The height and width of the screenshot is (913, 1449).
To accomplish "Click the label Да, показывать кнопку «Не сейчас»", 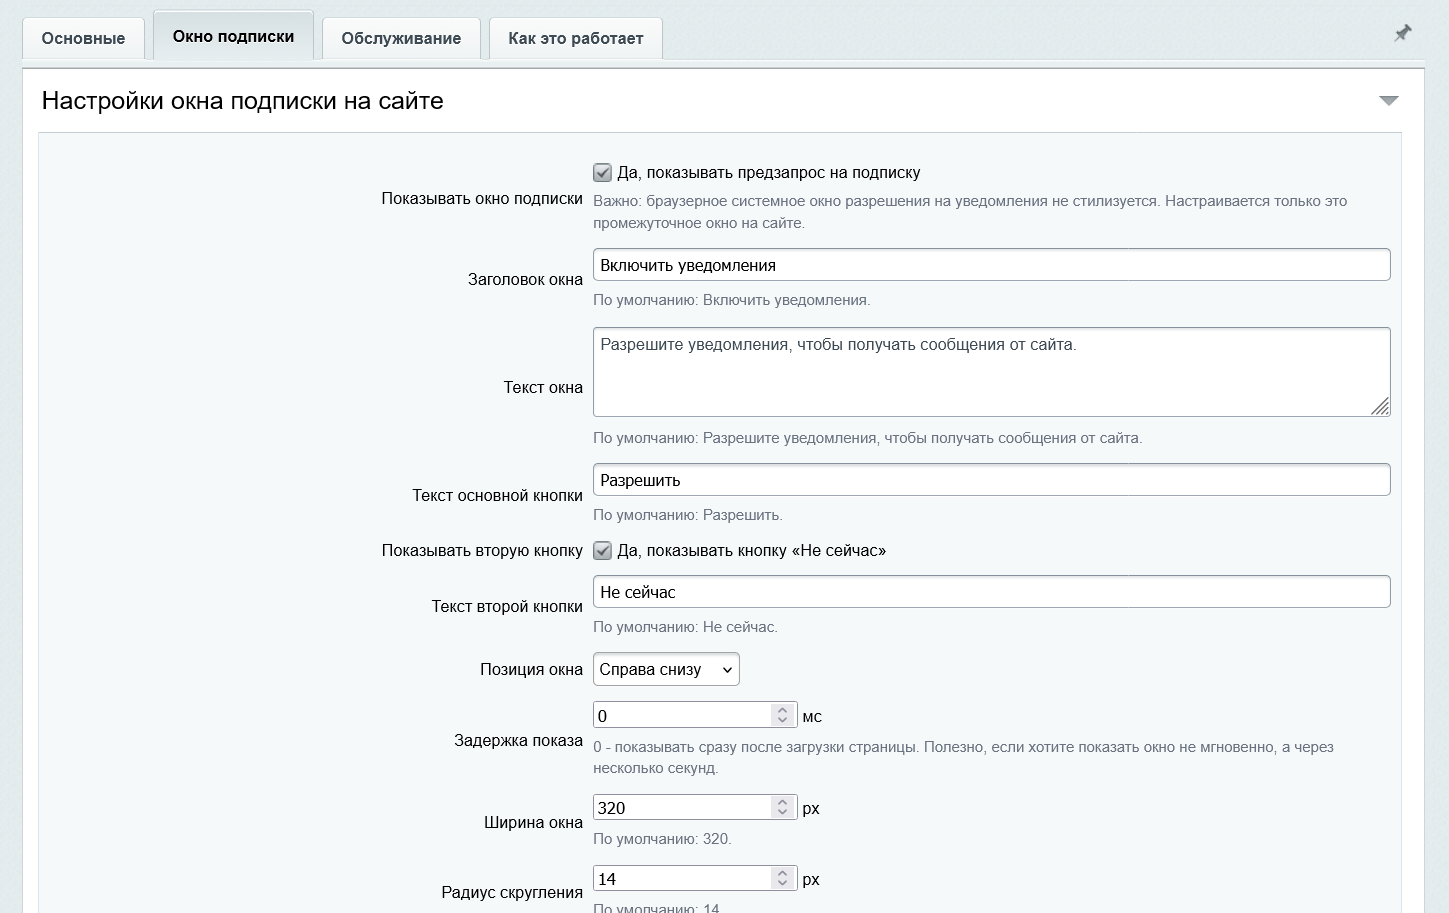I will [752, 551].
